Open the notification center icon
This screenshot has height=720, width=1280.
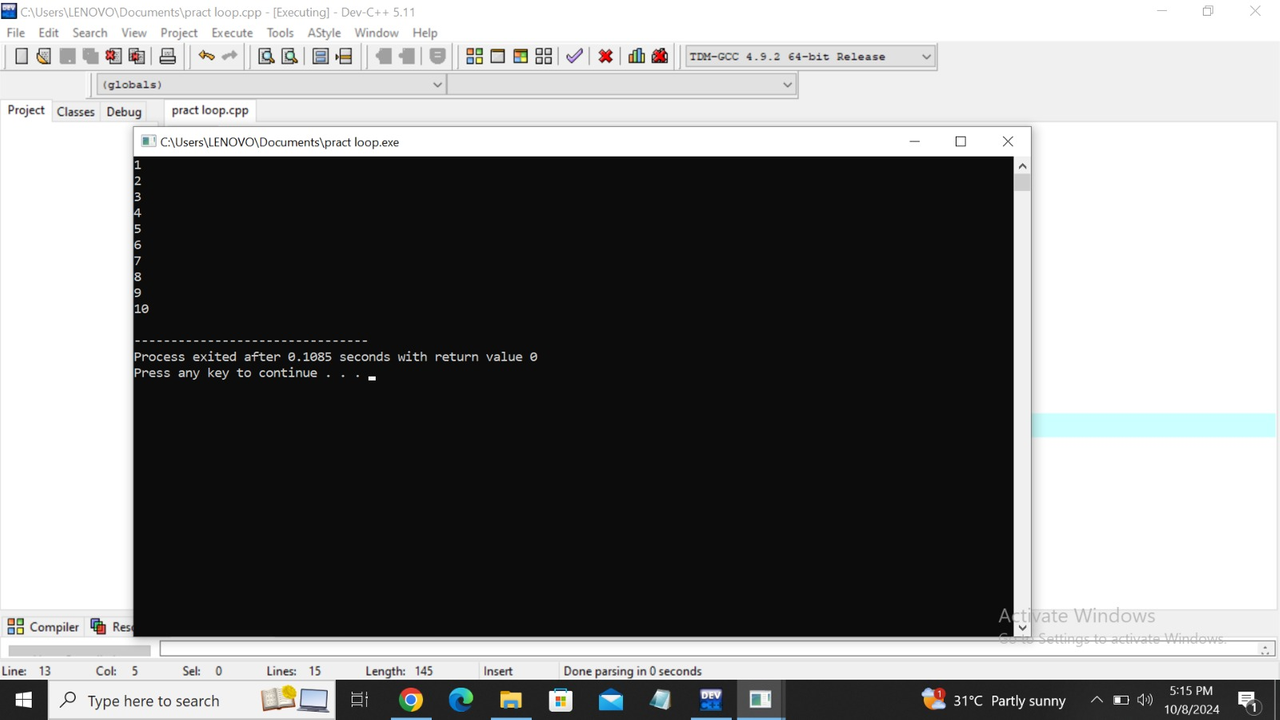click(1248, 700)
